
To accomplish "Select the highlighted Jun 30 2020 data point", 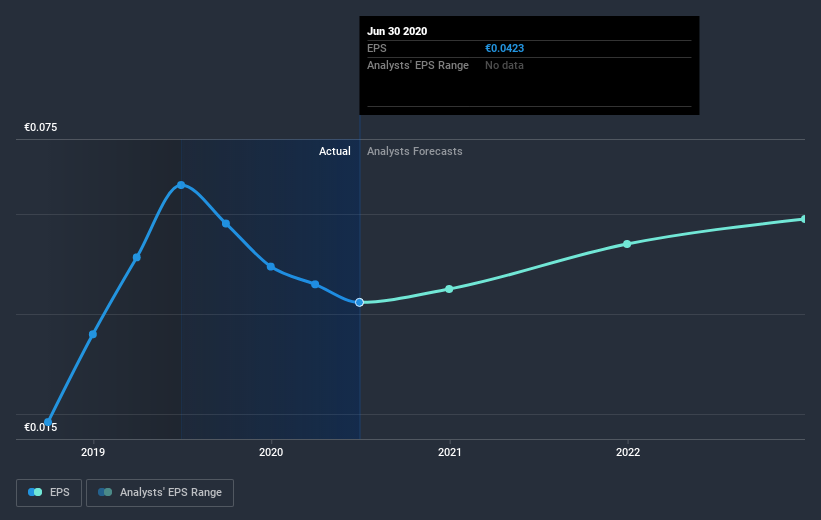I will coord(359,303).
